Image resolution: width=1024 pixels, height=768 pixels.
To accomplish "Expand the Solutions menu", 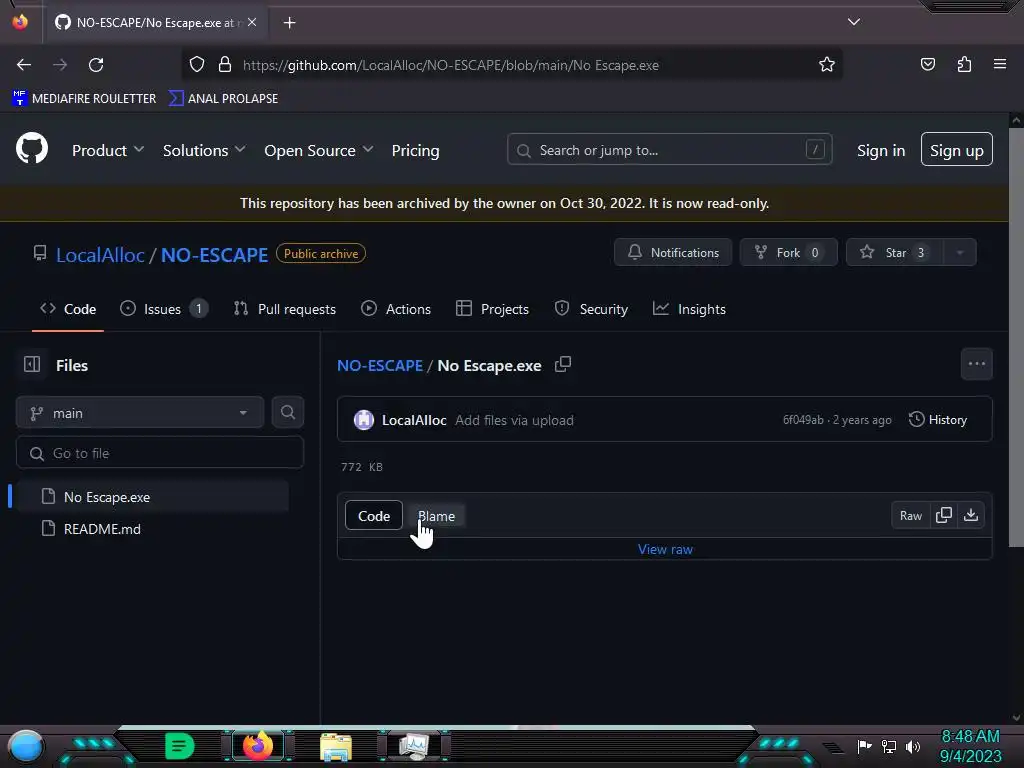I will (204, 150).
